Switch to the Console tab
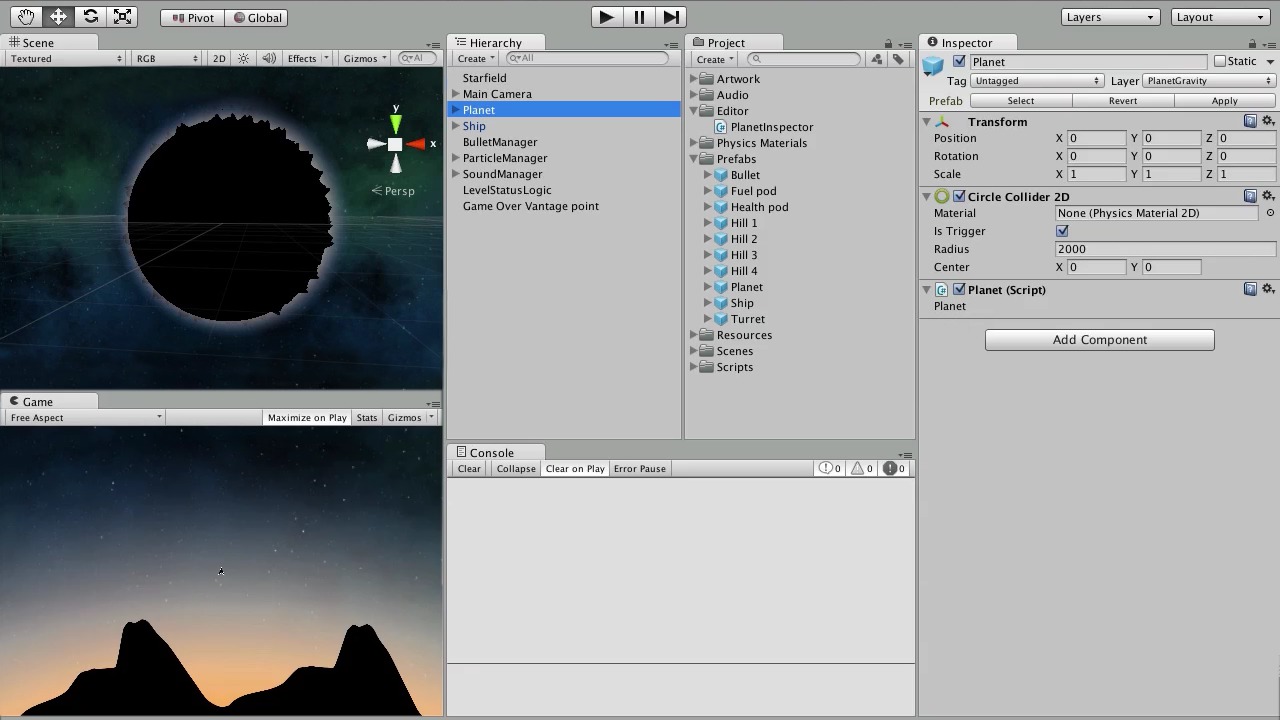This screenshot has width=1280, height=720. pos(491,452)
